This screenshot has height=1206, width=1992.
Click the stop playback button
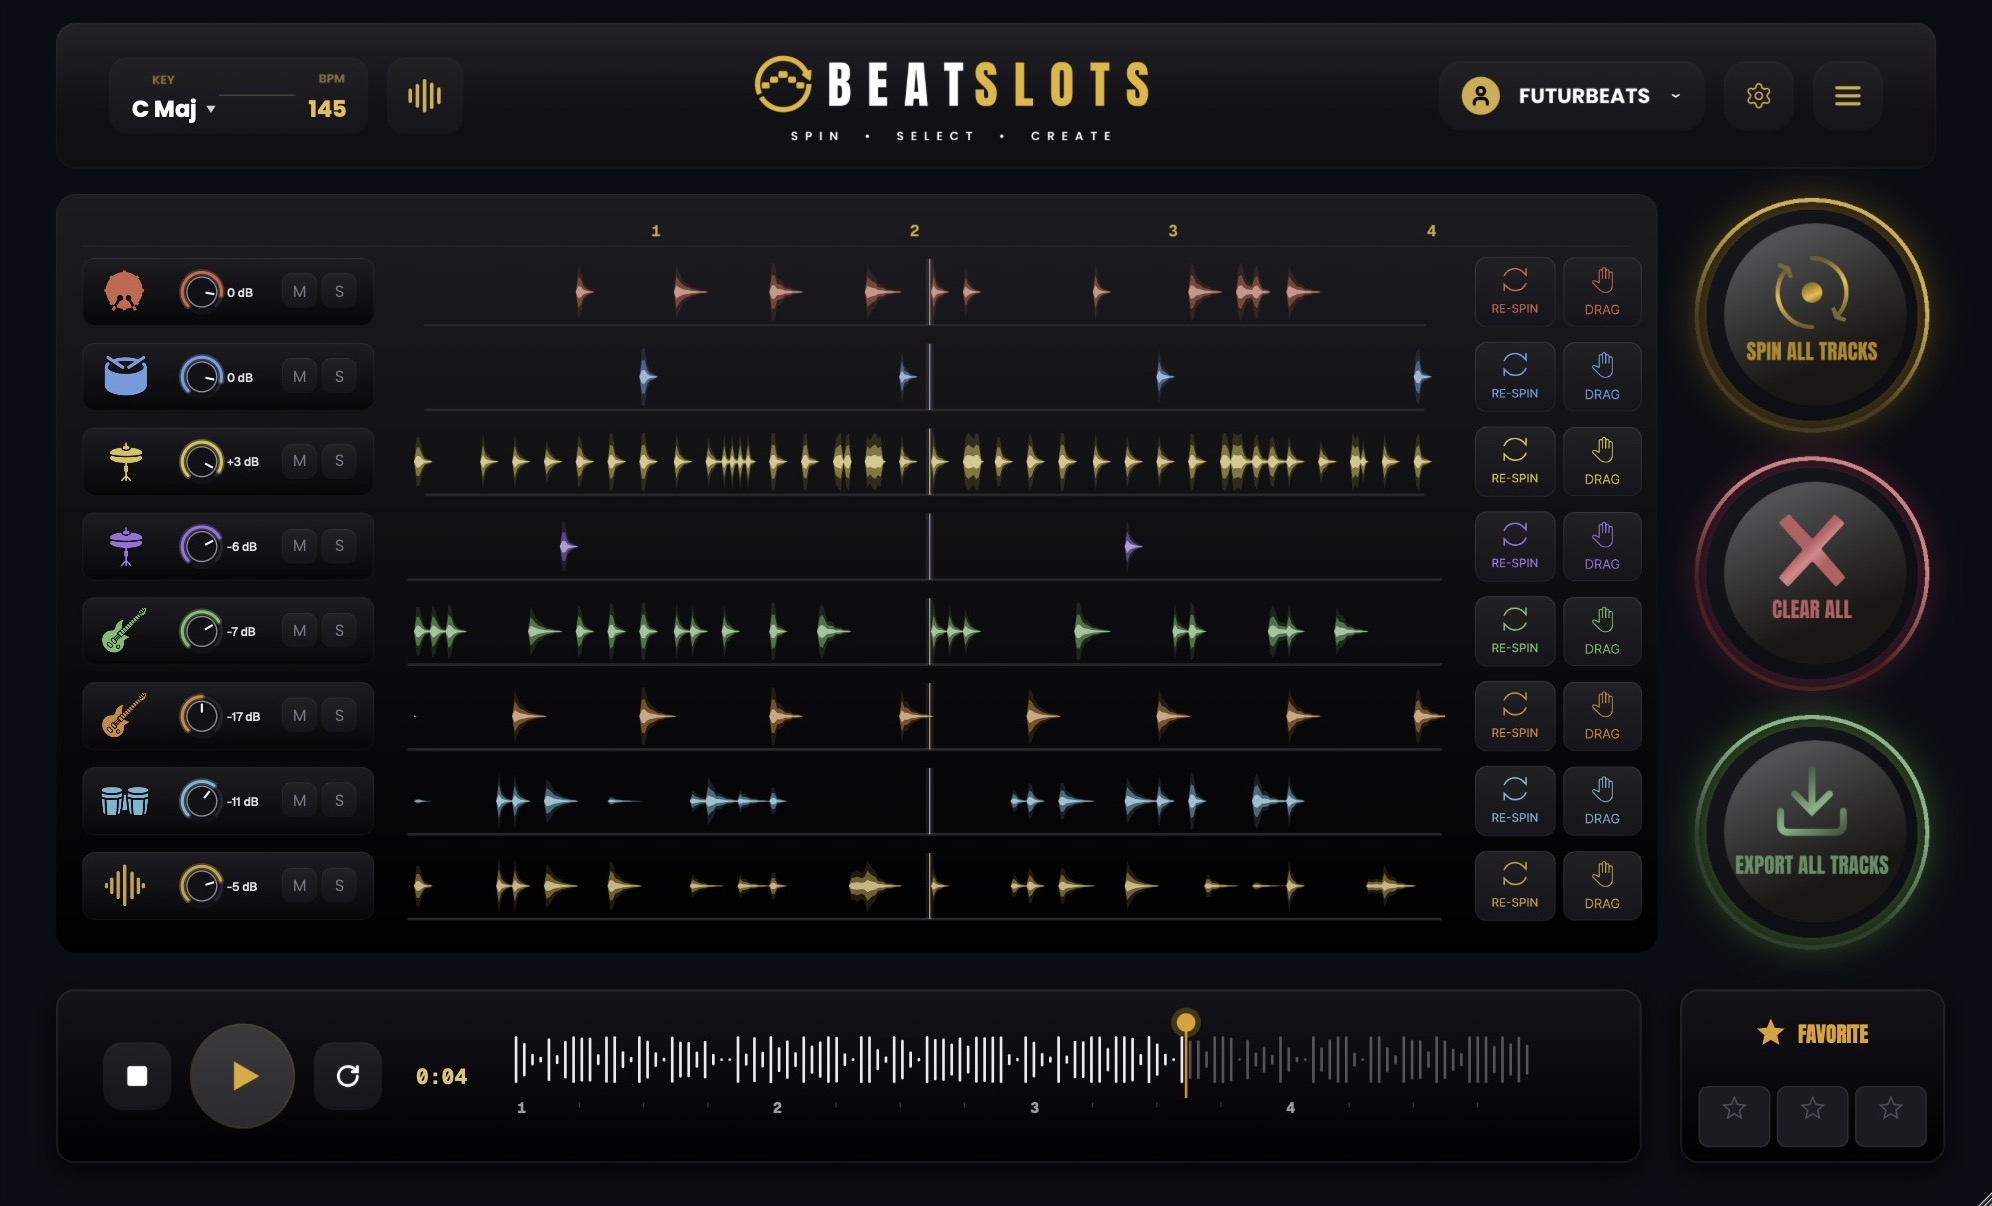coord(137,1076)
